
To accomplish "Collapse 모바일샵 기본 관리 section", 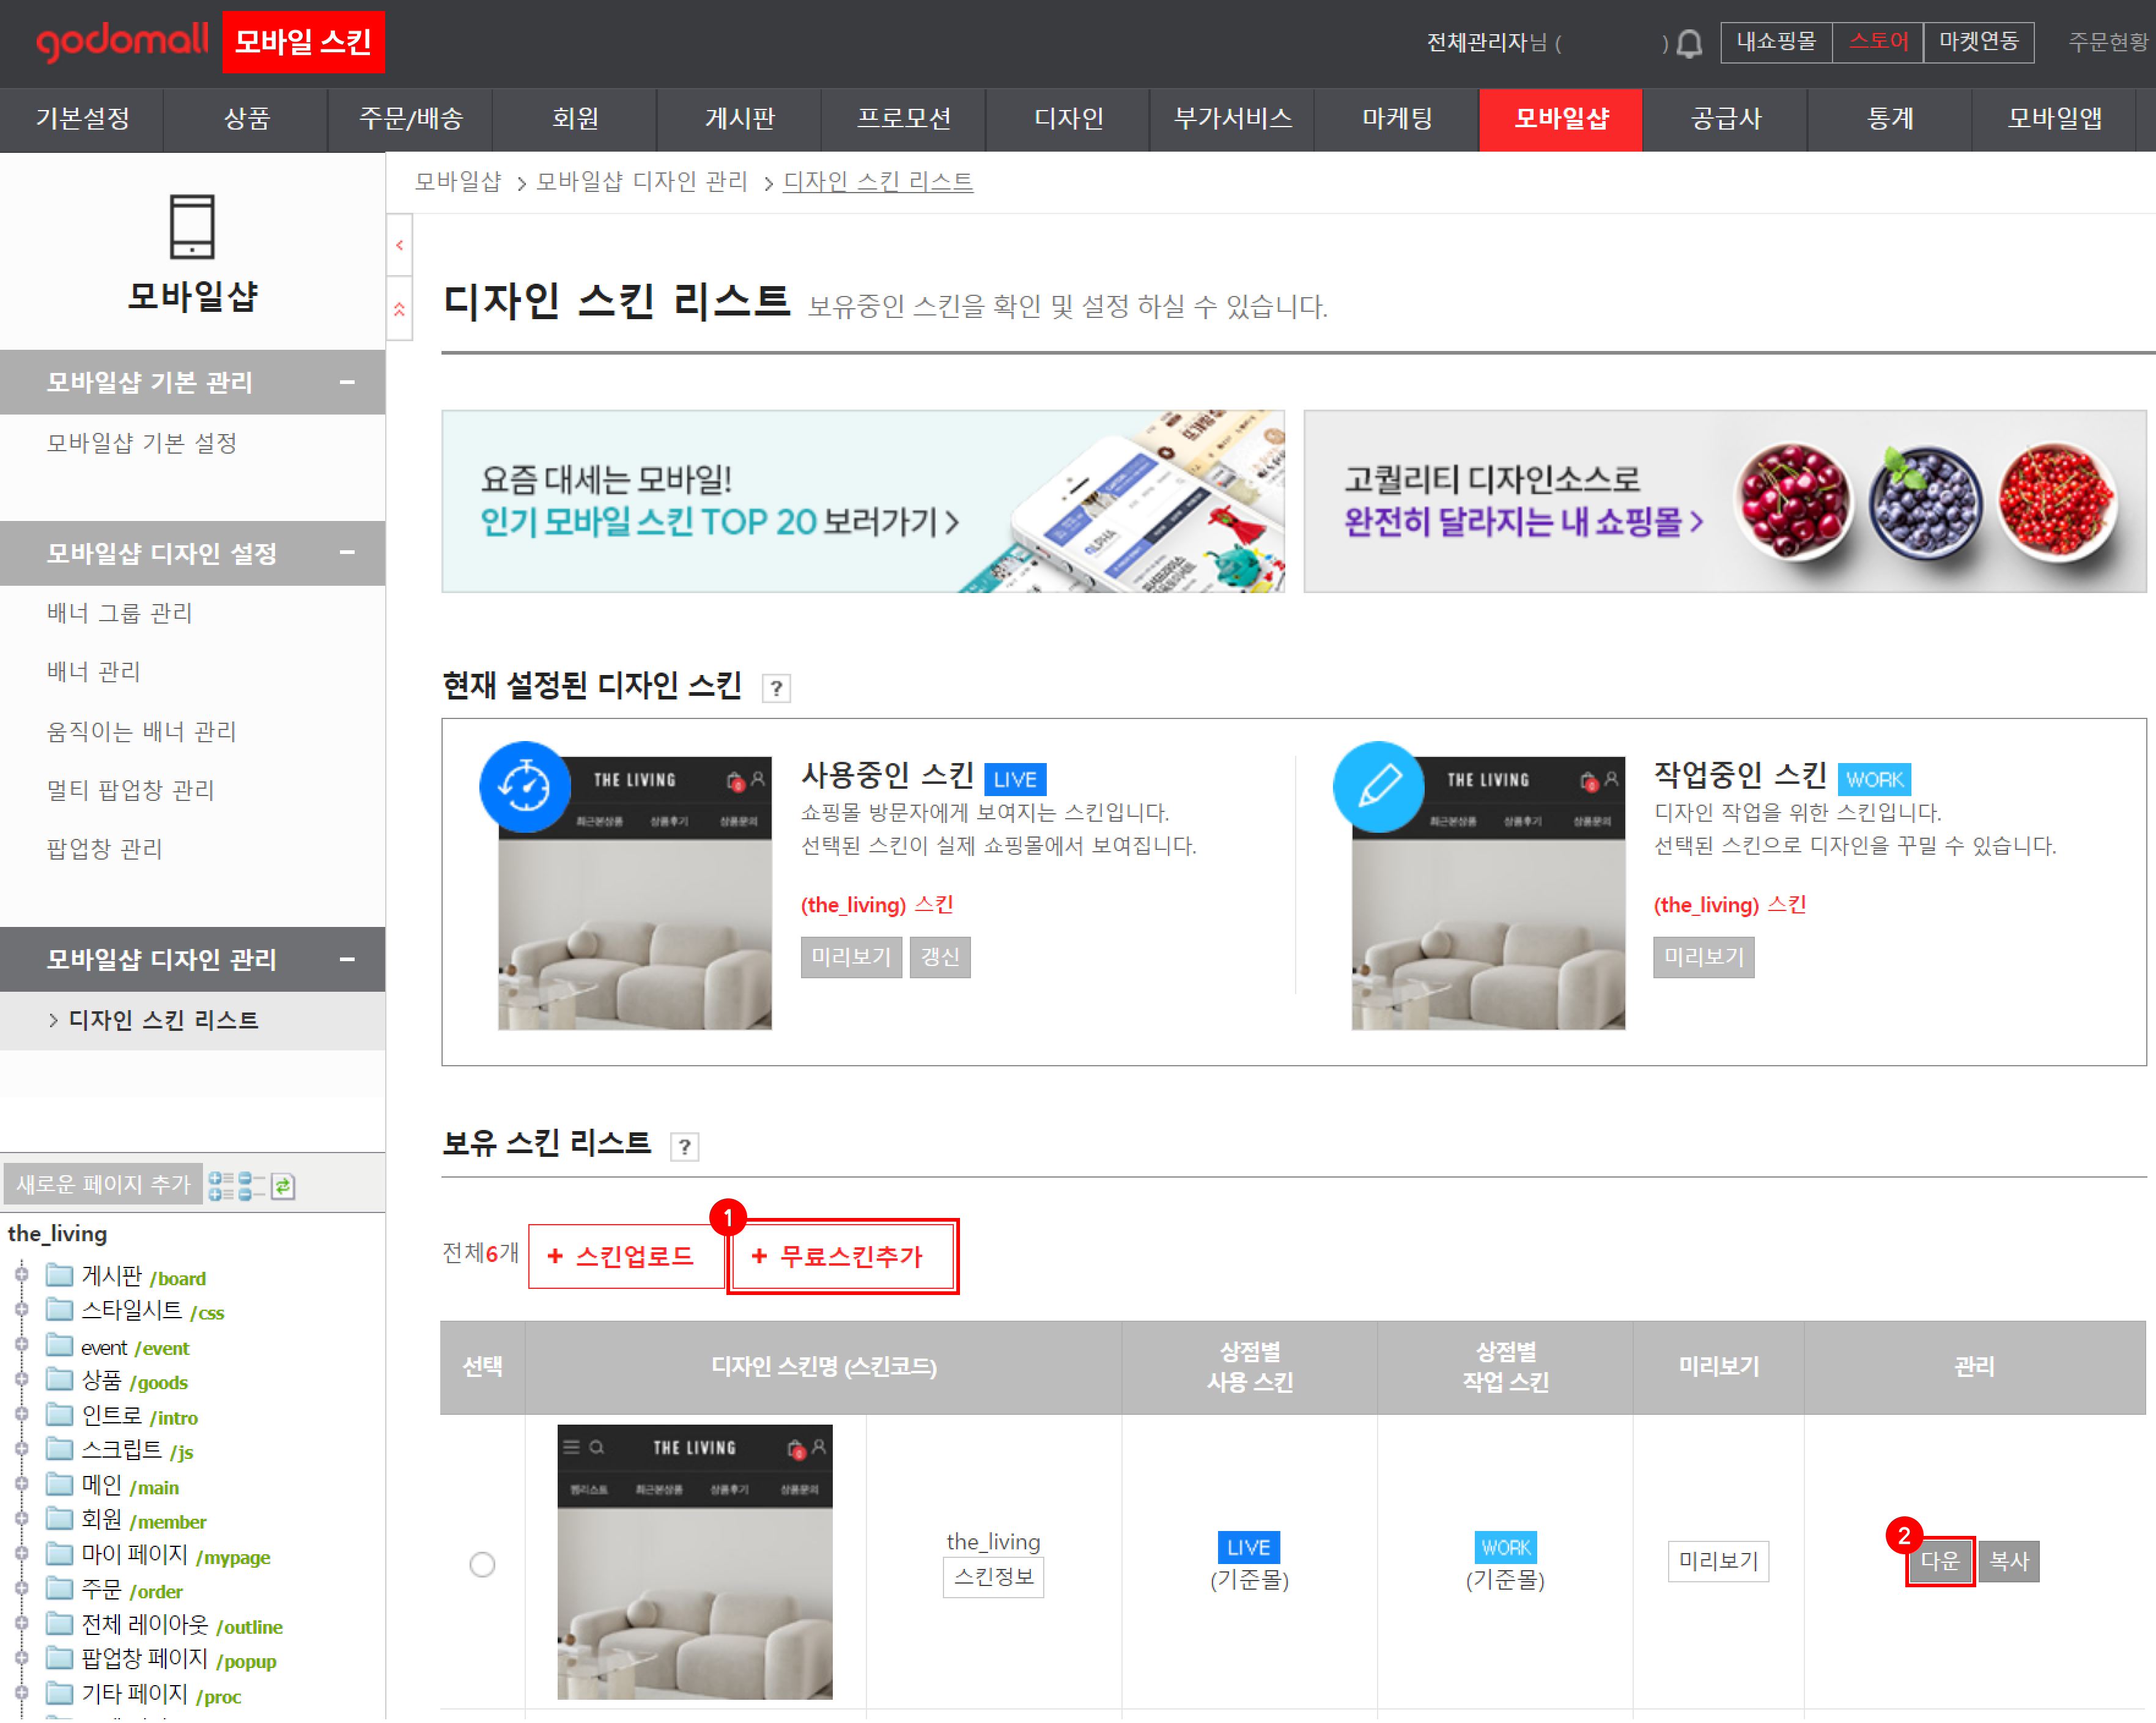I will [x=347, y=382].
